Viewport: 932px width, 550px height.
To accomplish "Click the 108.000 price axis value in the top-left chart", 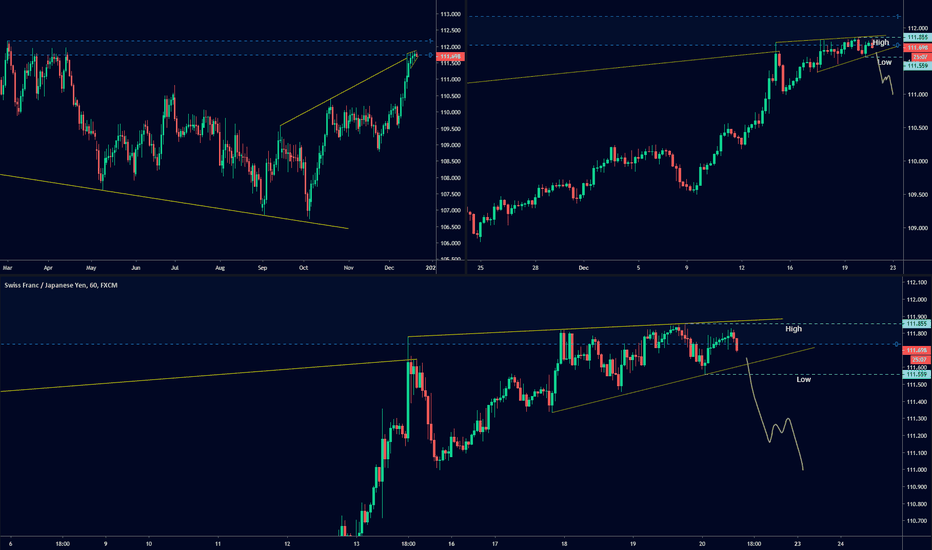I will [450, 178].
